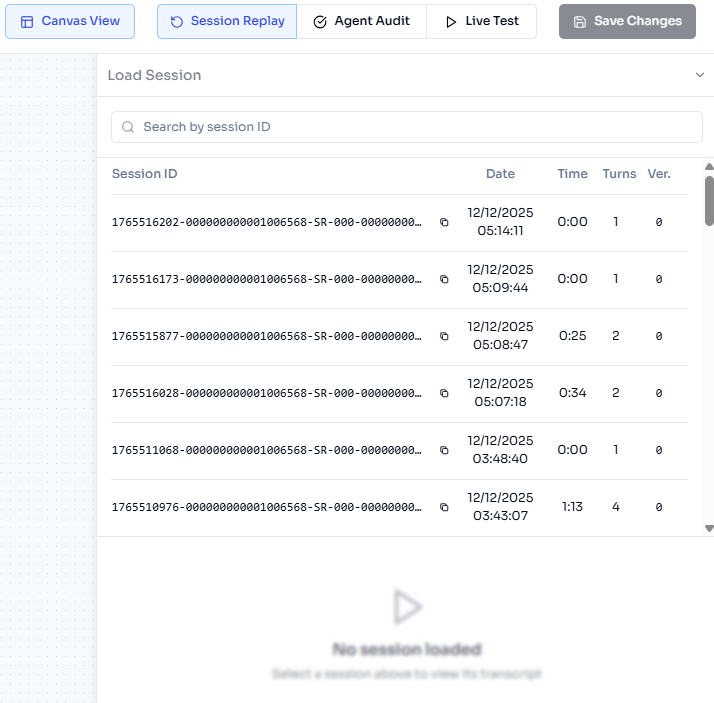Switch to the Live Test tab

481,21
